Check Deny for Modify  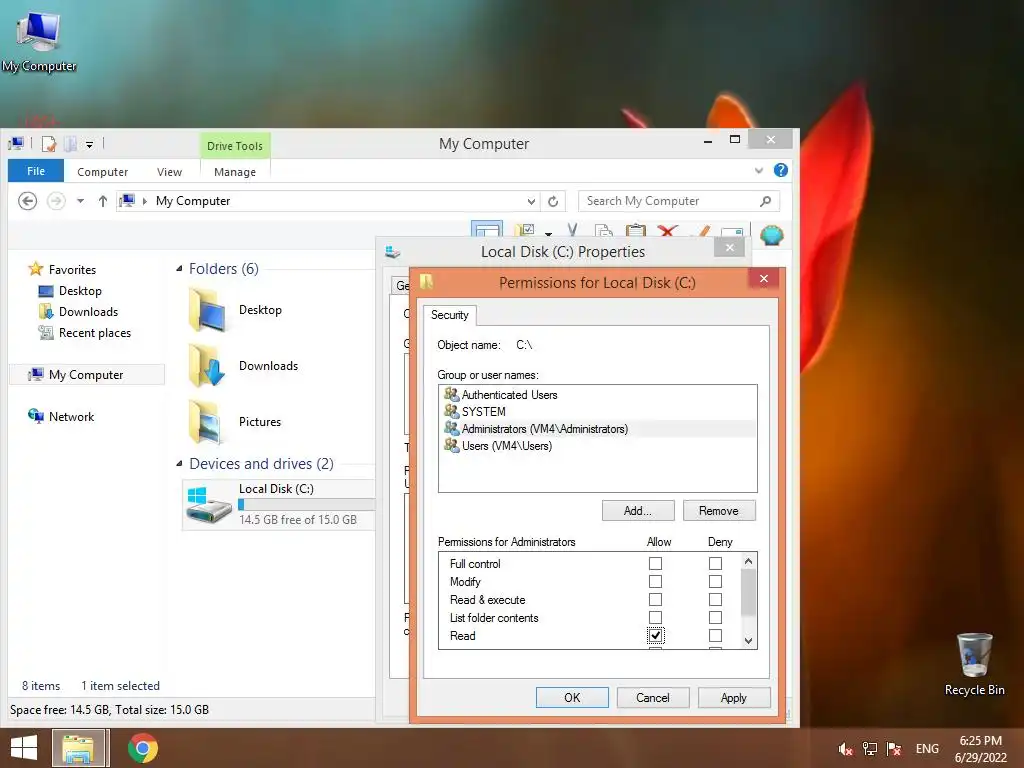coord(716,581)
